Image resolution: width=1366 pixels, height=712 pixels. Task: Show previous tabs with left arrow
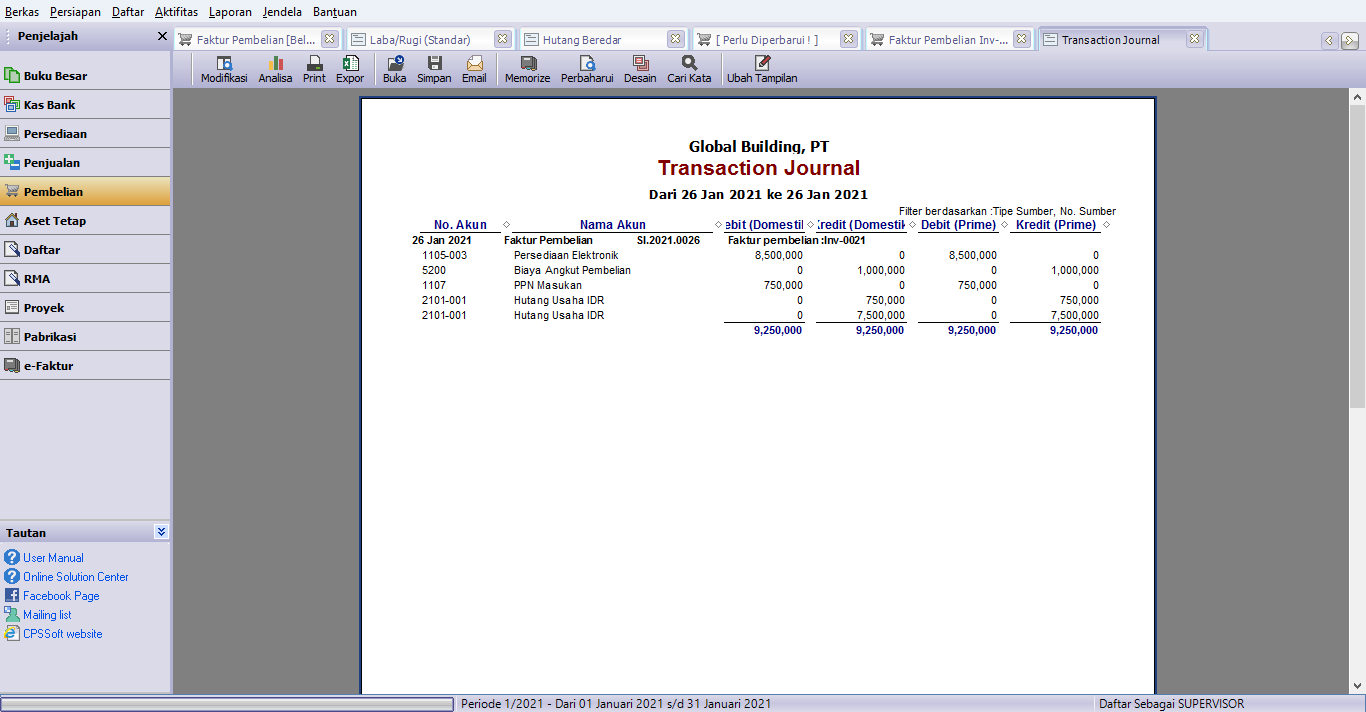click(x=1329, y=41)
